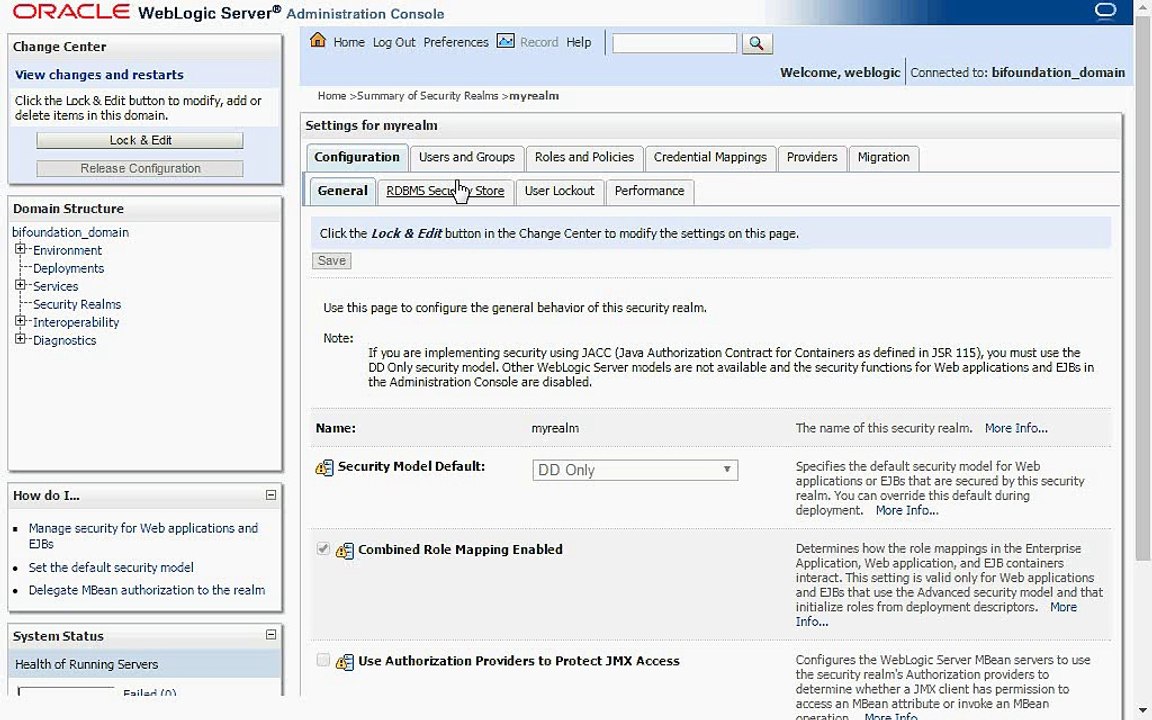The width and height of the screenshot is (1152, 720).
Task: Open the Preferences link
Action: click(x=456, y=43)
